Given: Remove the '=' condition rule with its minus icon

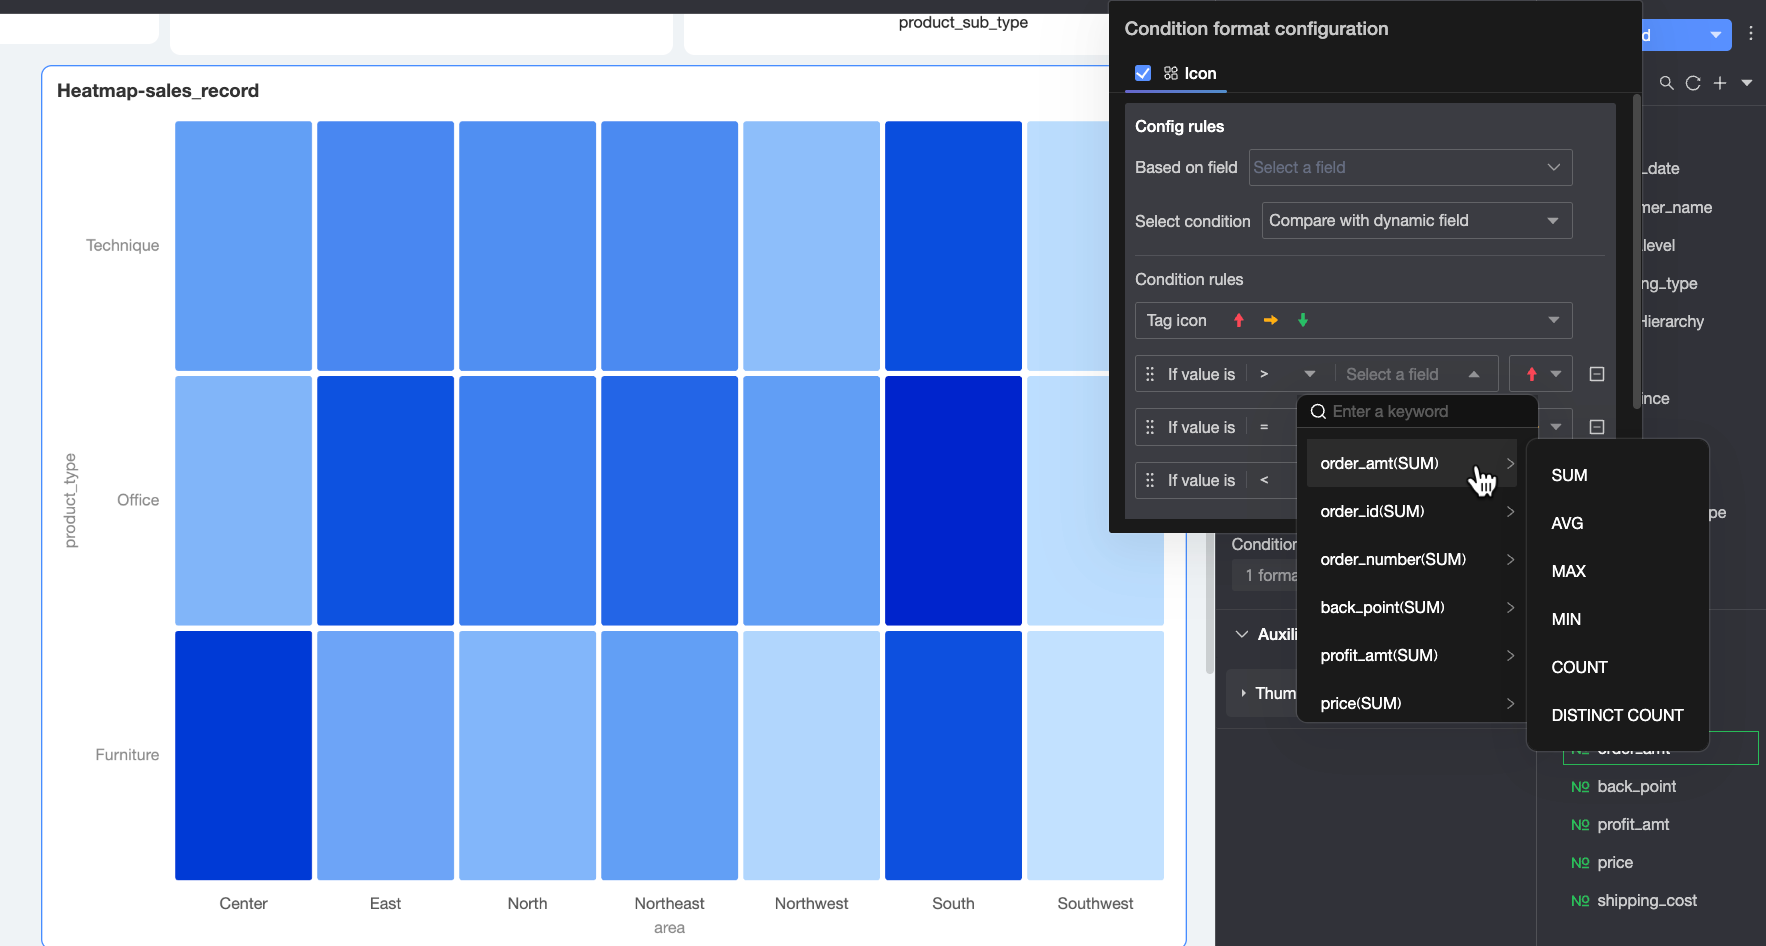Looking at the screenshot, I should 1597,427.
